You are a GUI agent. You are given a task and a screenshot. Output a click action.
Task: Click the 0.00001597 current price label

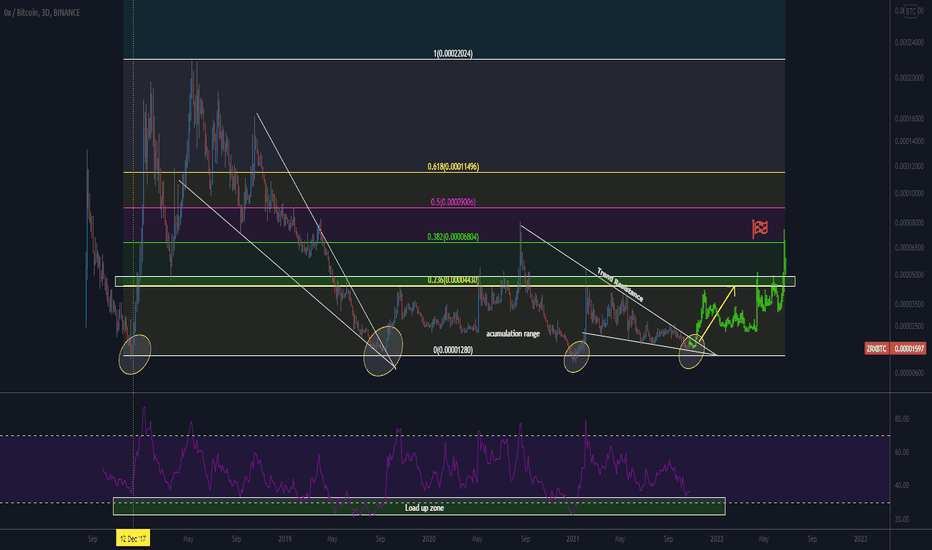click(x=909, y=348)
